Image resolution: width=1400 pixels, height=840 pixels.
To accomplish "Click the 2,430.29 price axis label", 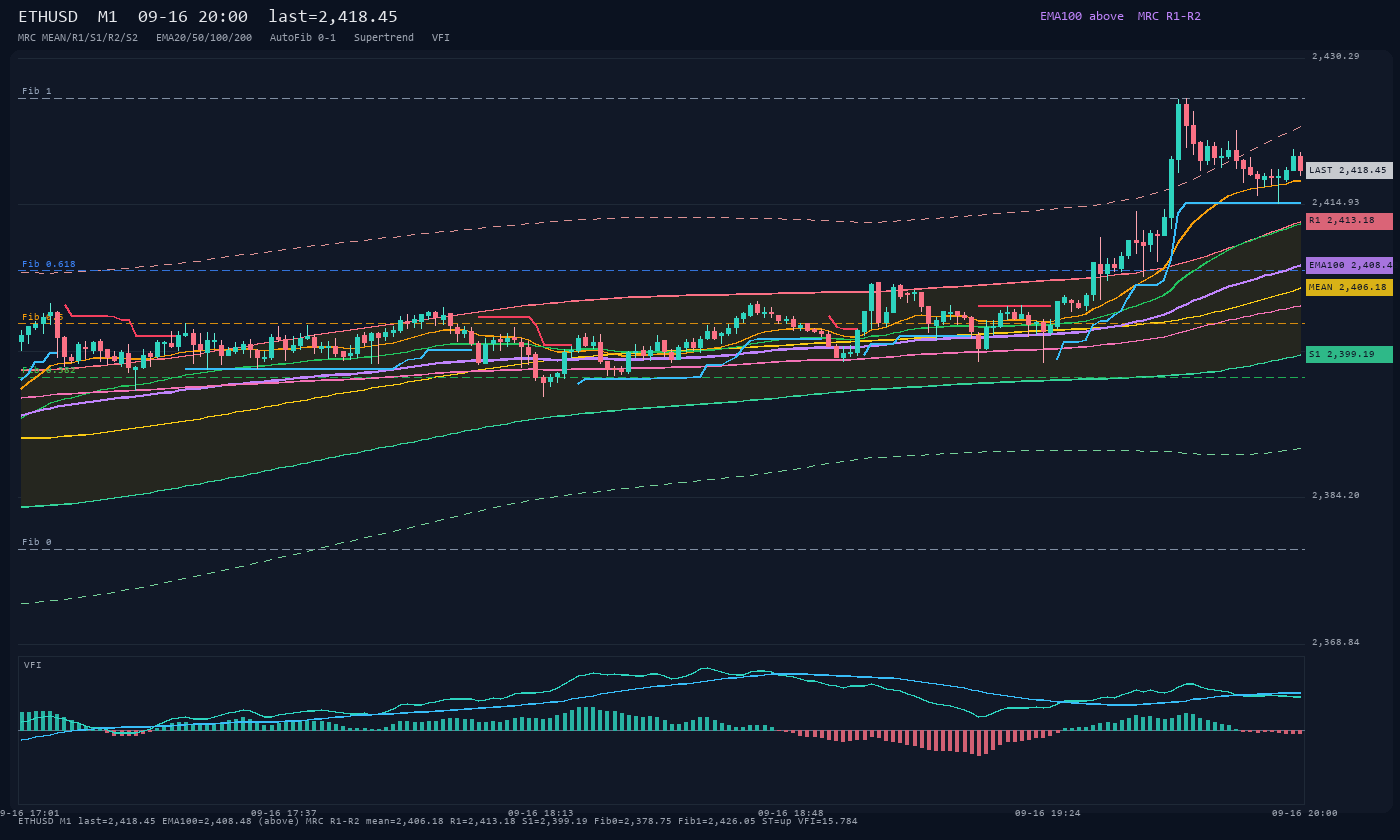I will (1336, 56).
